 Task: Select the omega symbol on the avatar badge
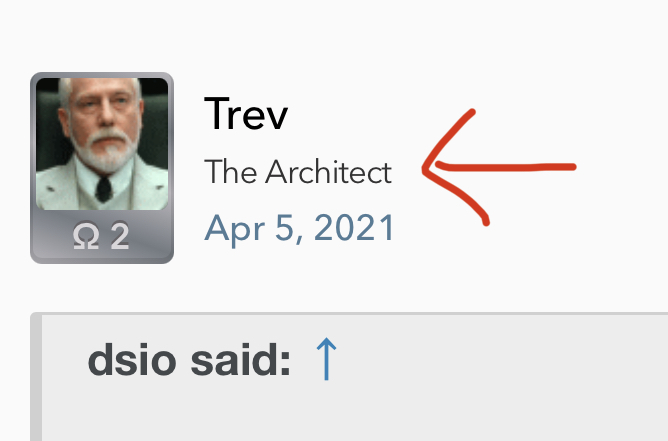pos(86,237)
